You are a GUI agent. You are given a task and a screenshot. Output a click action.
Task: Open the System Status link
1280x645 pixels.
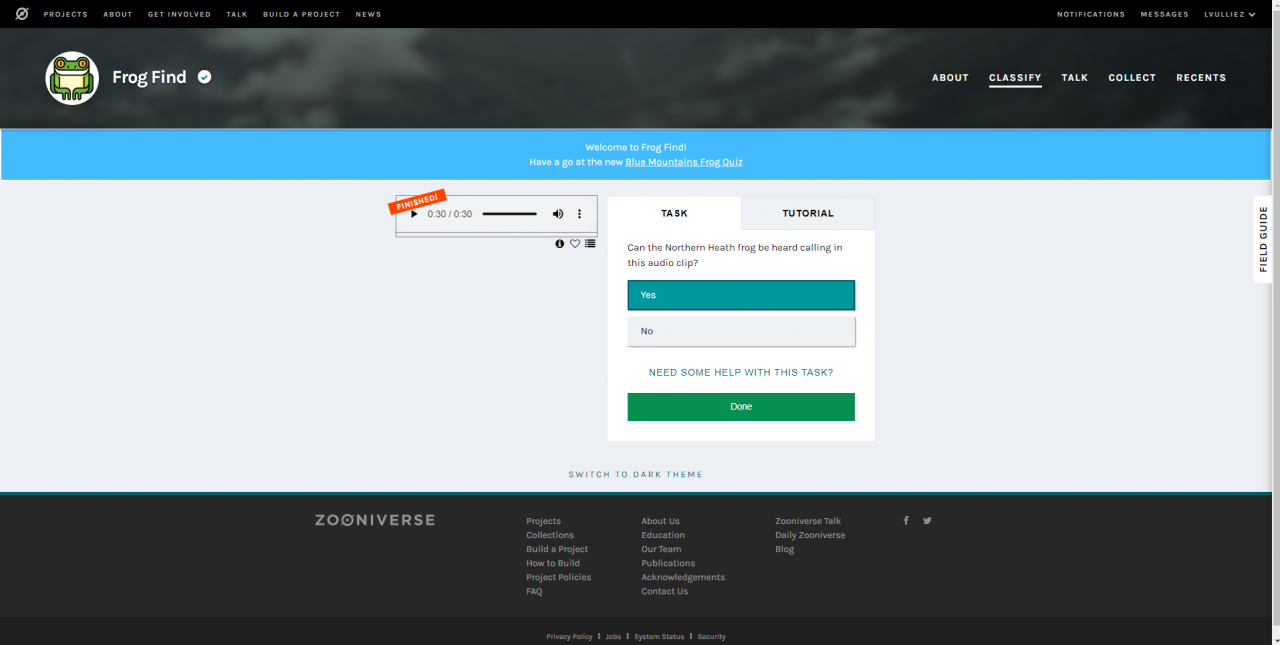click(659, 637)
